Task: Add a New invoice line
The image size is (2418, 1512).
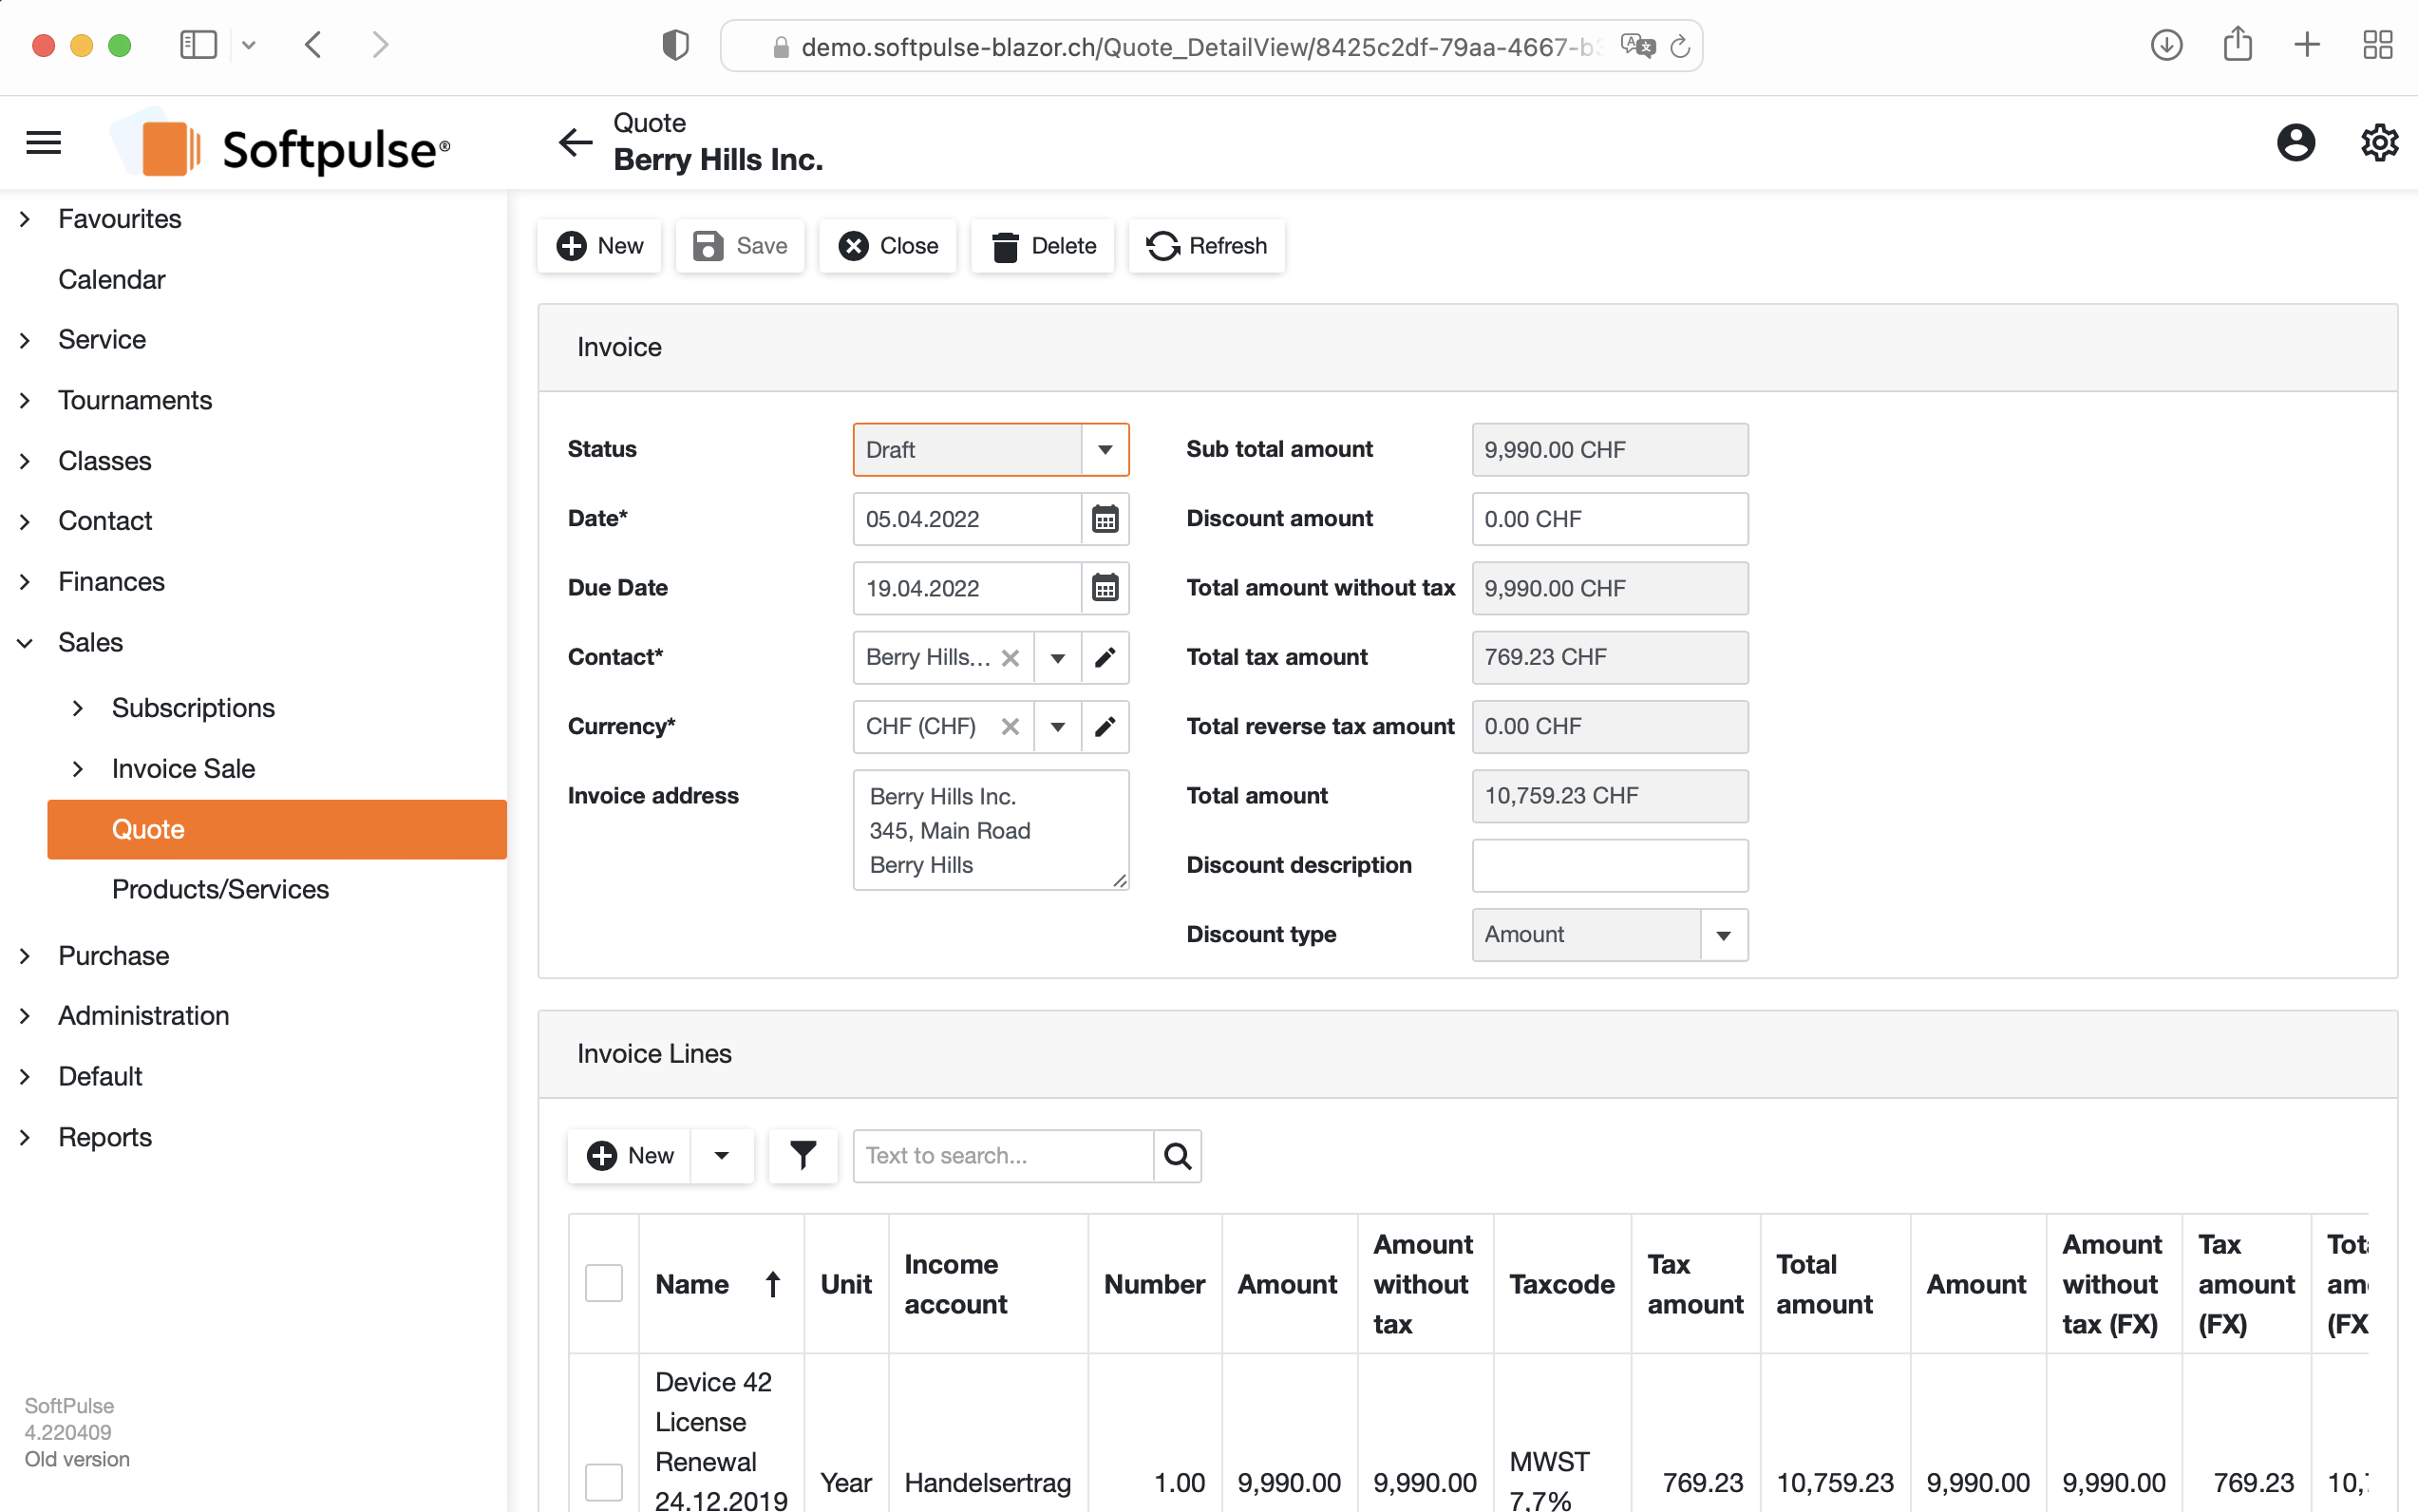Action: point(629,1155)
